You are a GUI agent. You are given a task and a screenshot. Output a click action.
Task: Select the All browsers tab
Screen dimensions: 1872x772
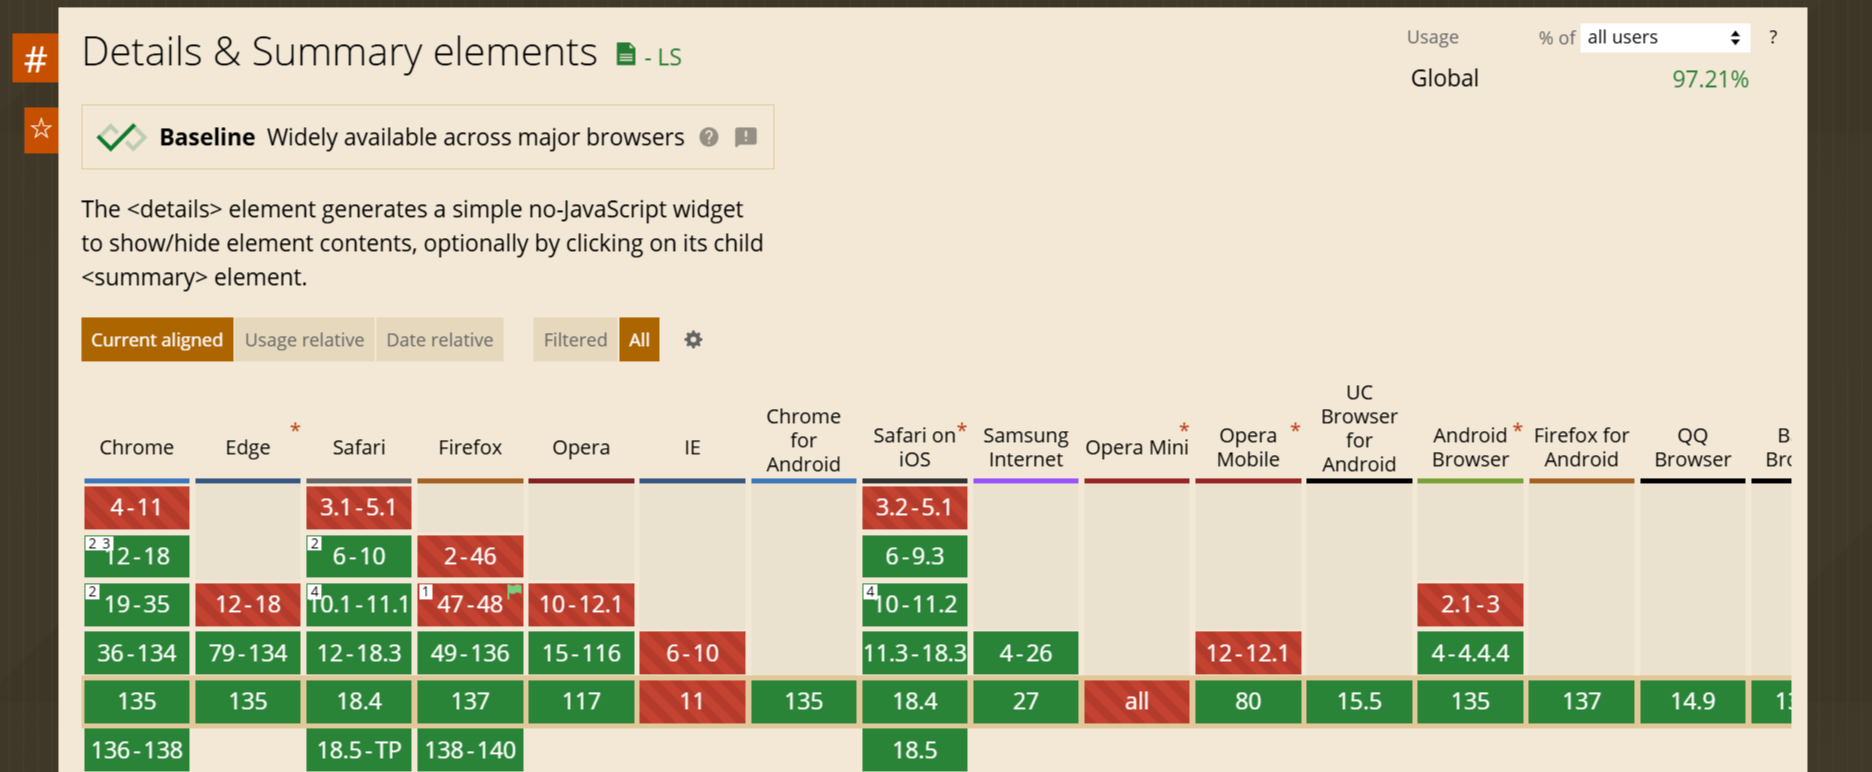639,340
